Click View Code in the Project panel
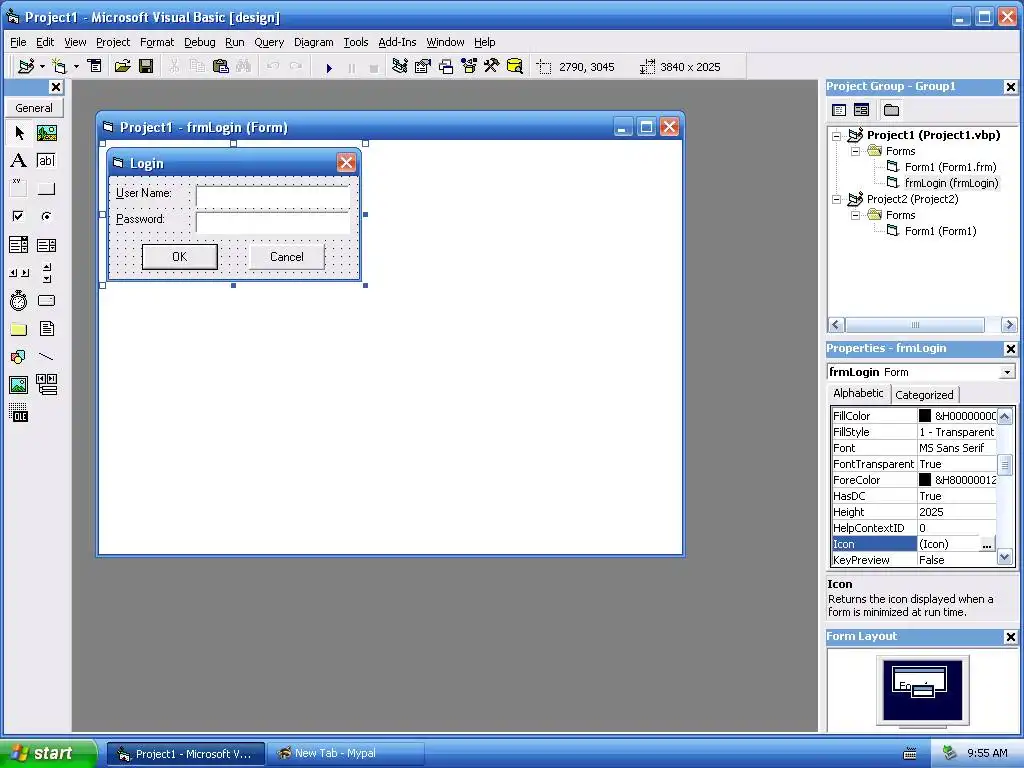Screen dimensions: 1024x768 [x=839, y=110]
